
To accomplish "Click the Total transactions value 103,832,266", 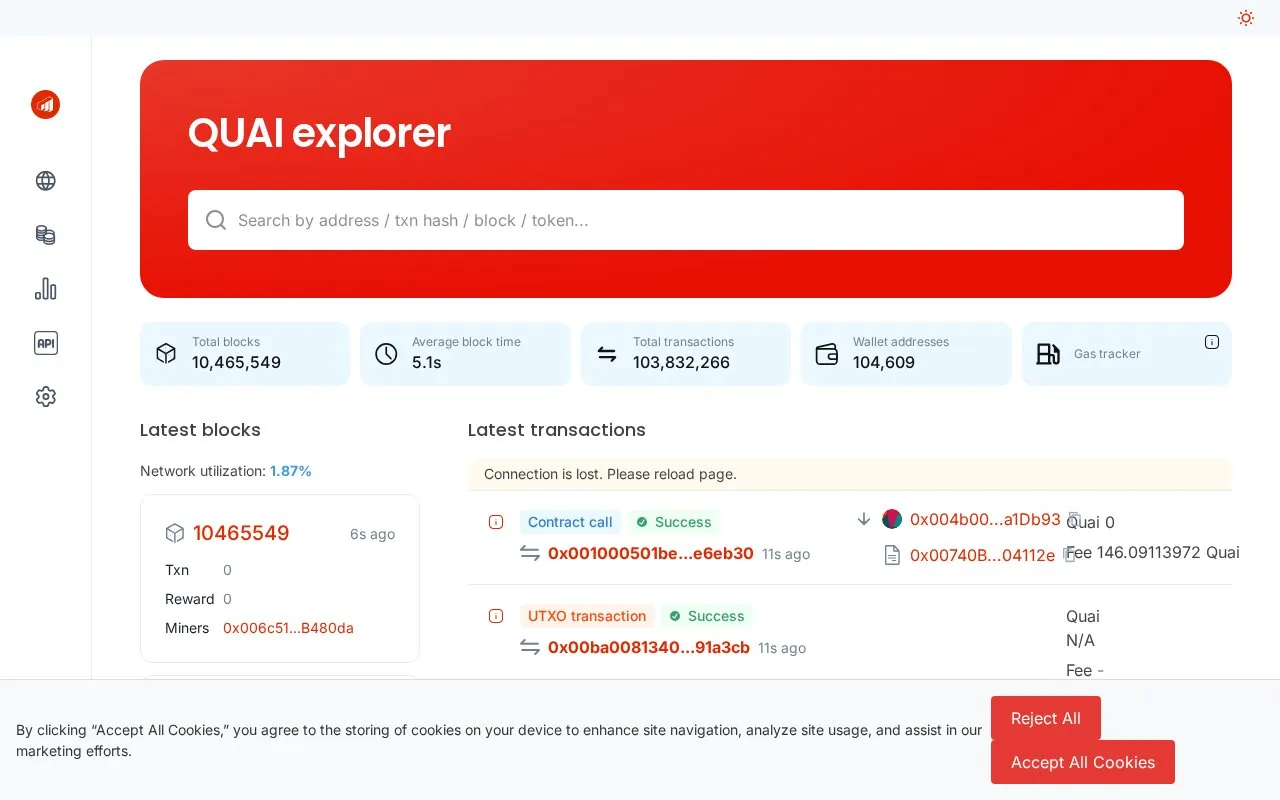I will pyautogui.click(x=681, y=362).
